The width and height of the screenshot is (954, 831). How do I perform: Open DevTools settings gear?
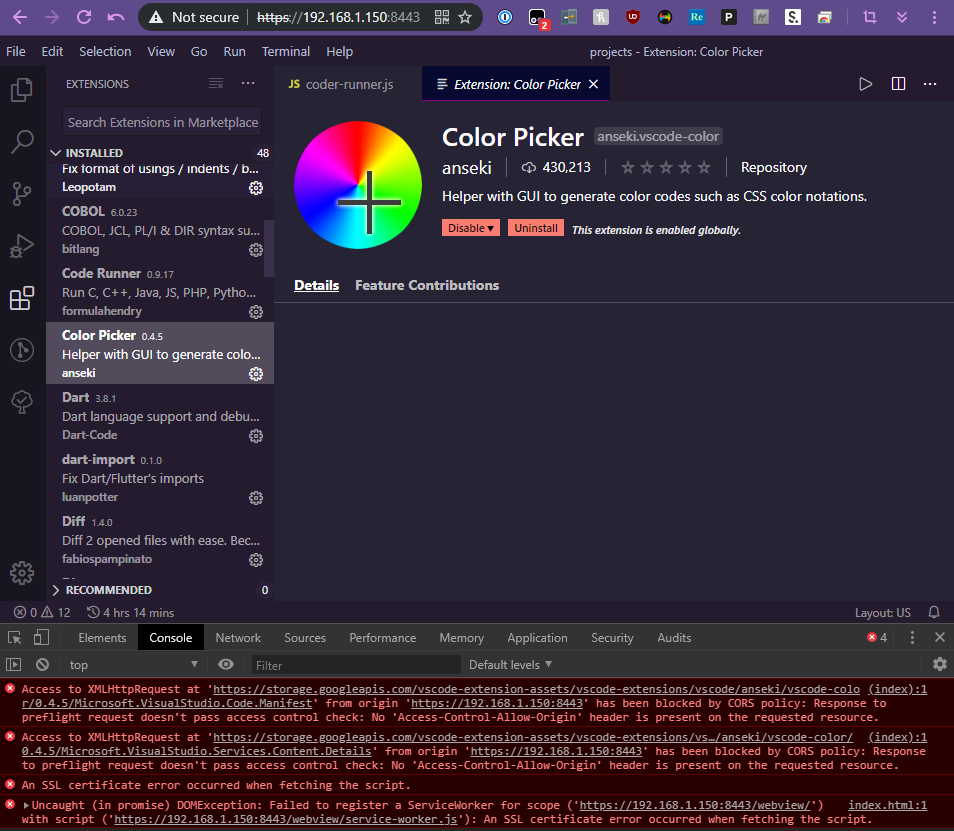[x=939, y=664]
